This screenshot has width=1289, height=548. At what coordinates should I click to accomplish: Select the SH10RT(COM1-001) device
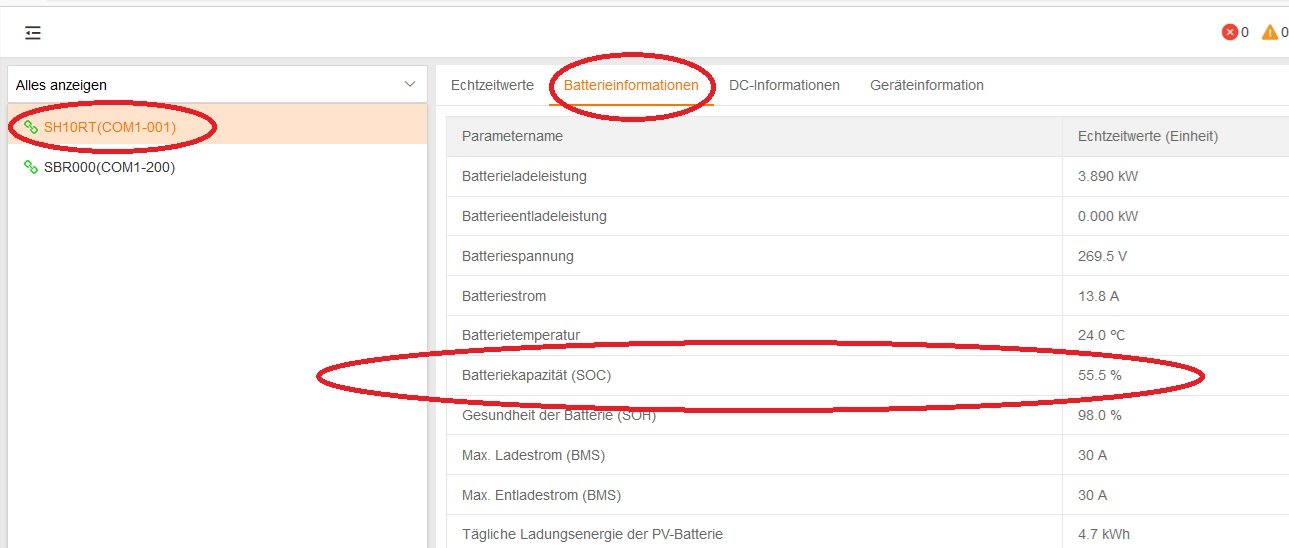110,127
